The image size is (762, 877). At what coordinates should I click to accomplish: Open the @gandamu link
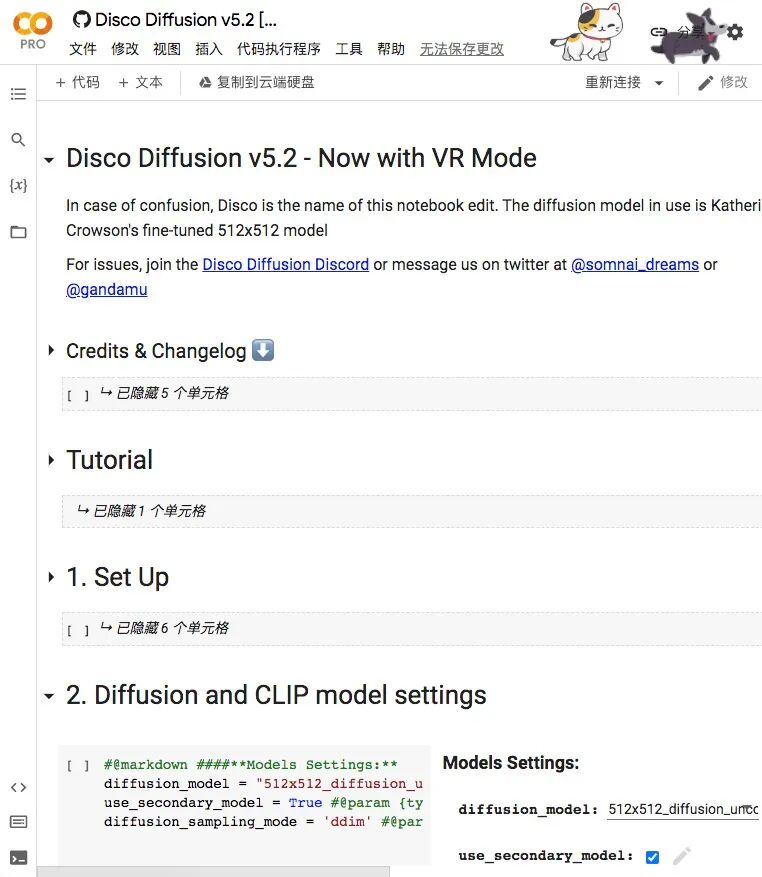click(107, 289)
